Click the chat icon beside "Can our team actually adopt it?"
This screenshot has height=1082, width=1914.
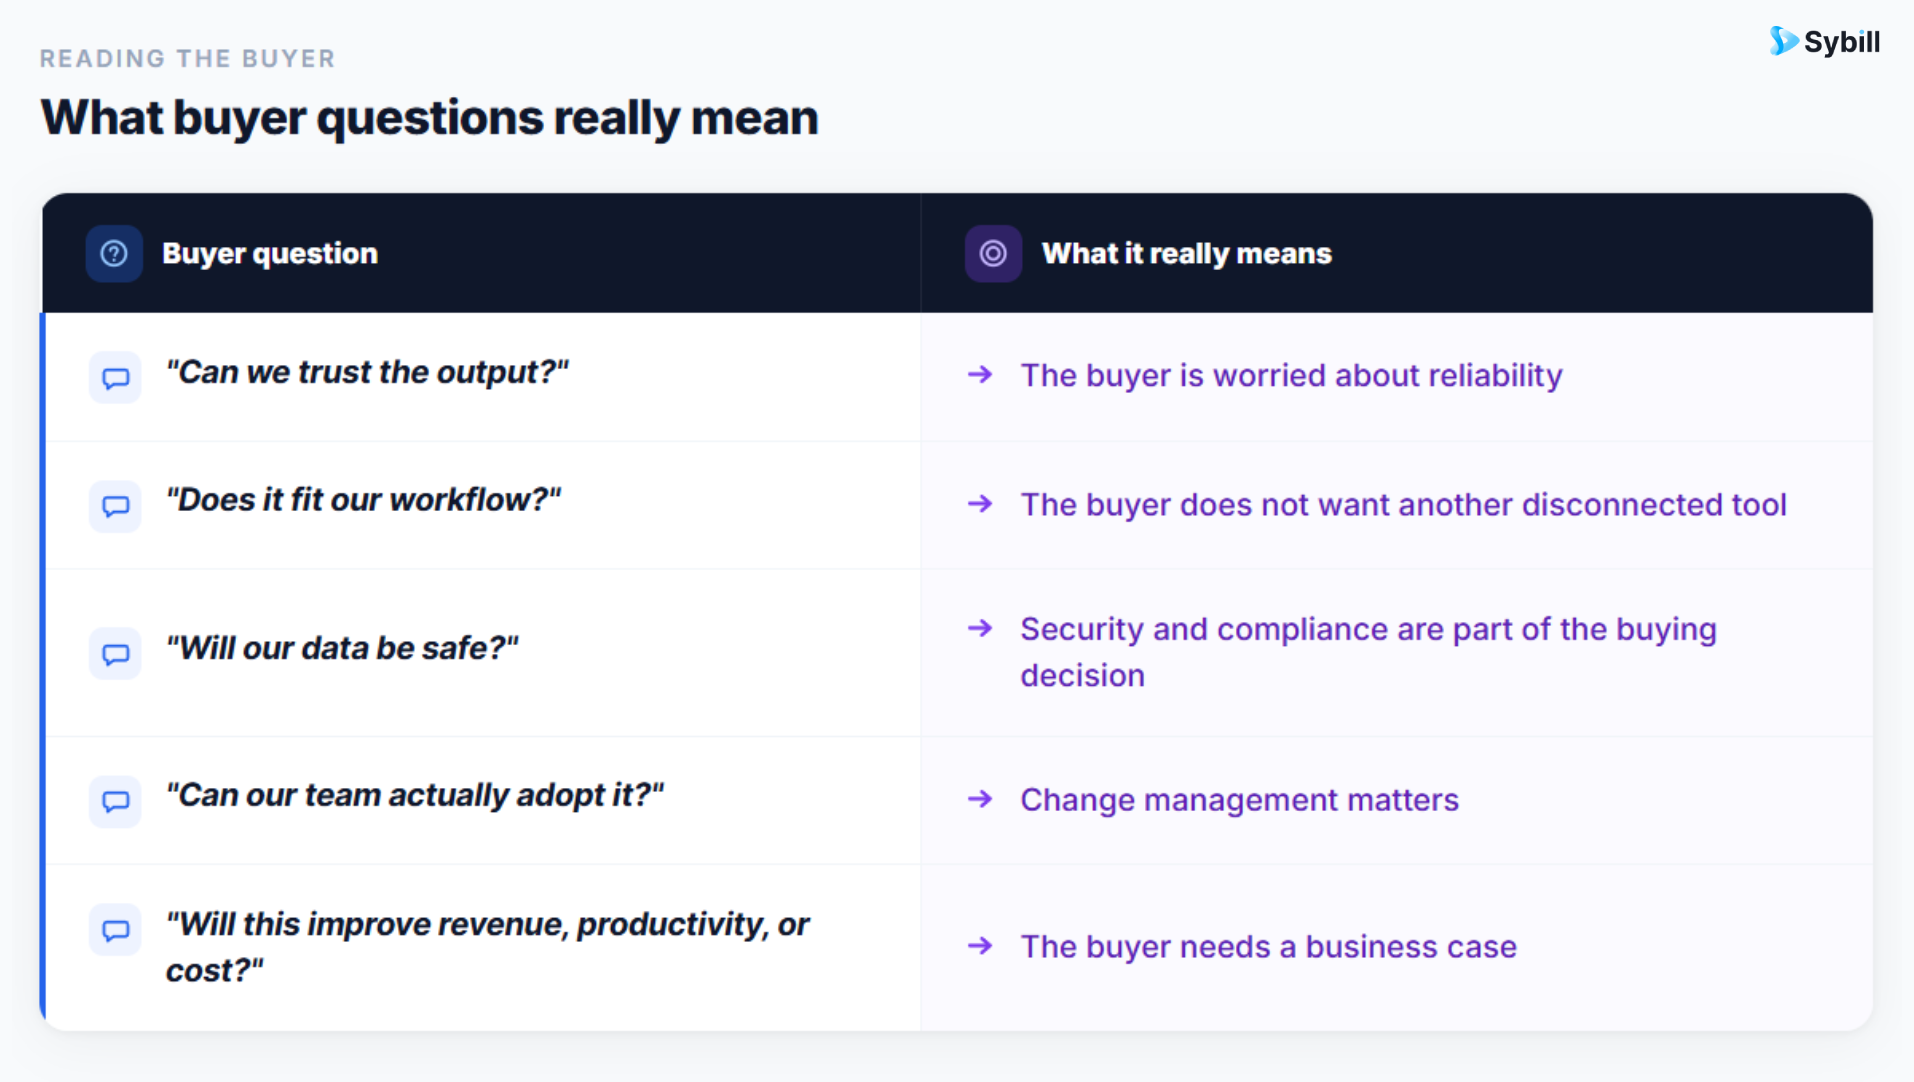click(x=115, y=802)
